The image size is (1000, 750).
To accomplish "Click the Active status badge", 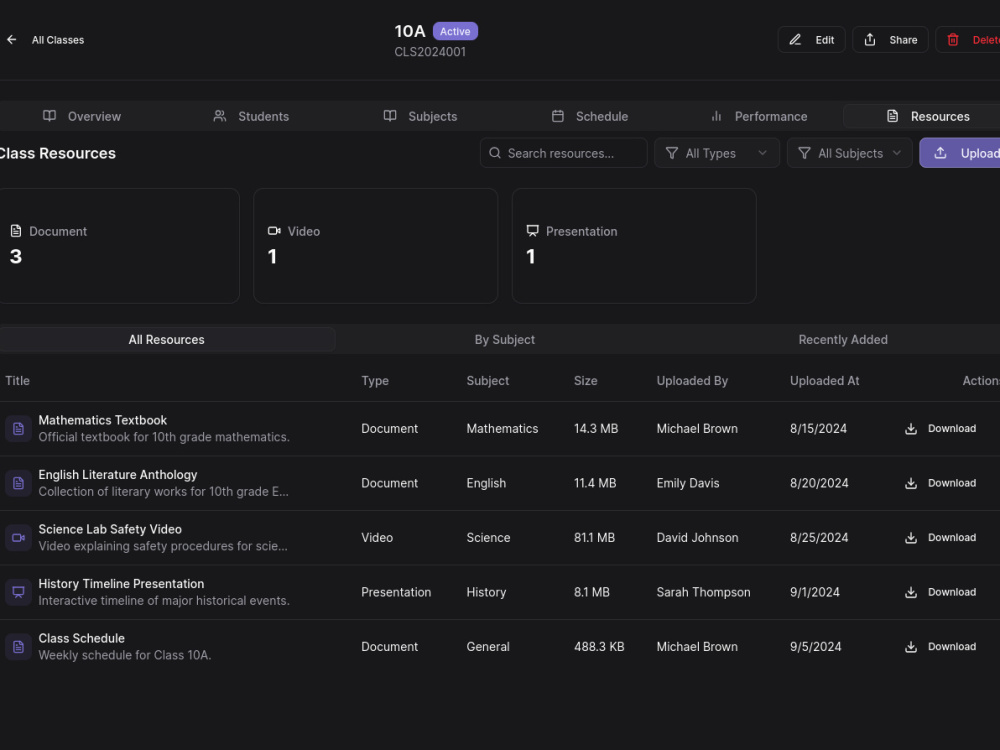I will (x=455, y=31).
